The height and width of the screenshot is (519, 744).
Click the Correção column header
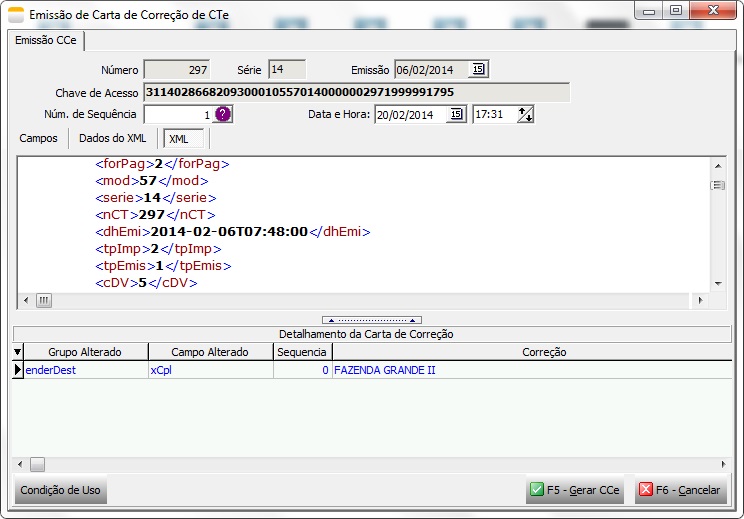point(532,352)
